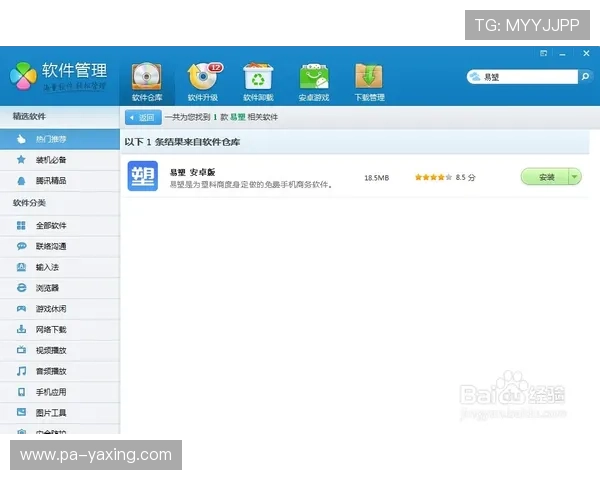This screenshot has height=480, width=600.
Task: Open 图片工具 image tools category
Action: coord(60,413)
